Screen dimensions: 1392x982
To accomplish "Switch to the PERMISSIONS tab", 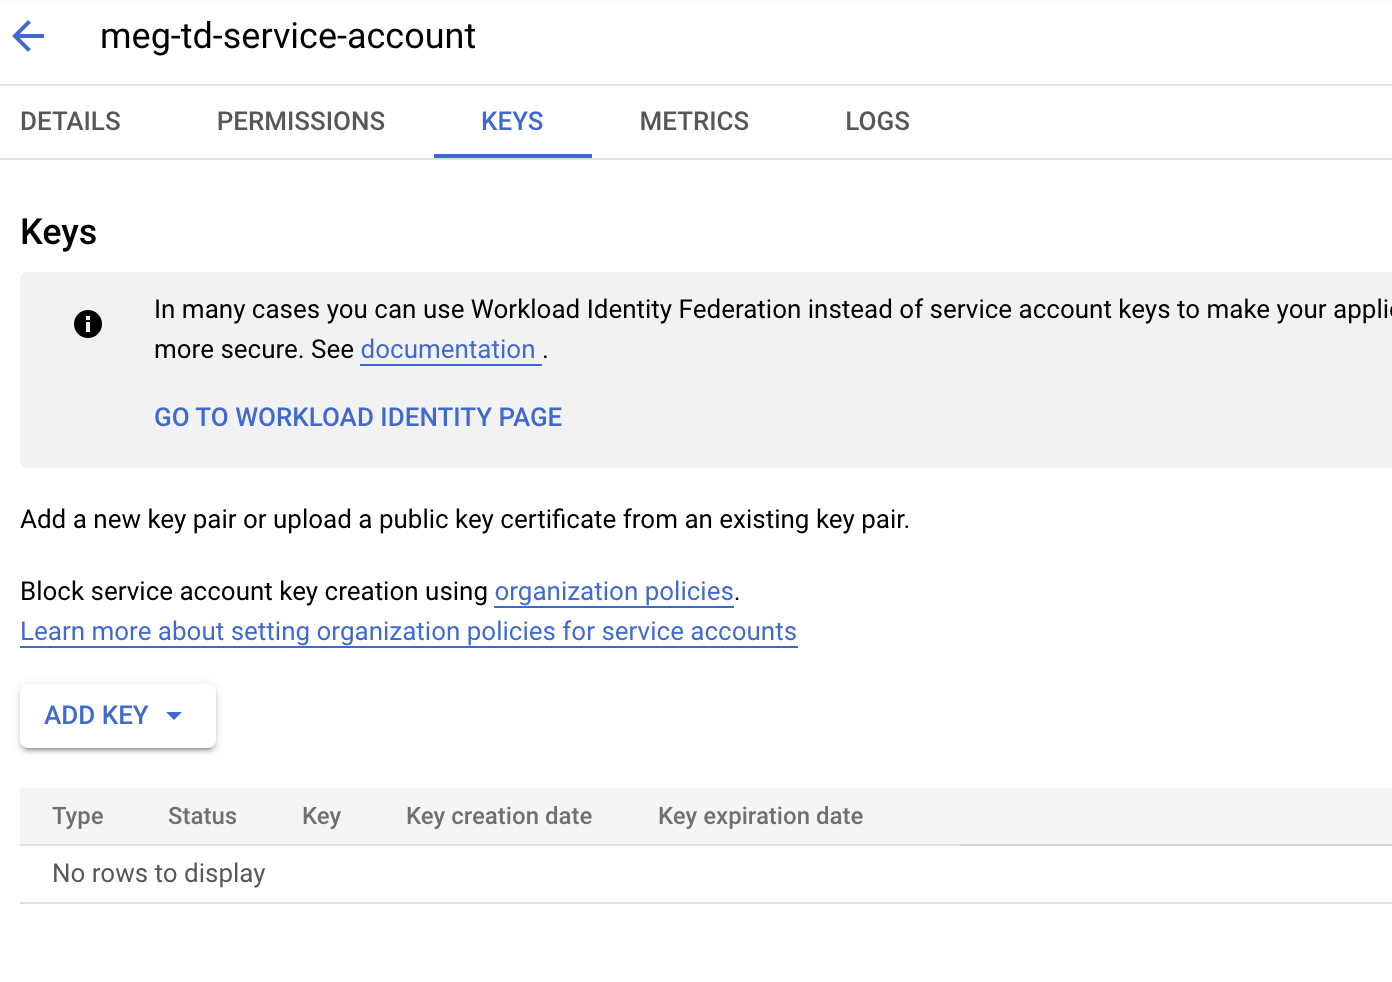I will pos(300,122).
